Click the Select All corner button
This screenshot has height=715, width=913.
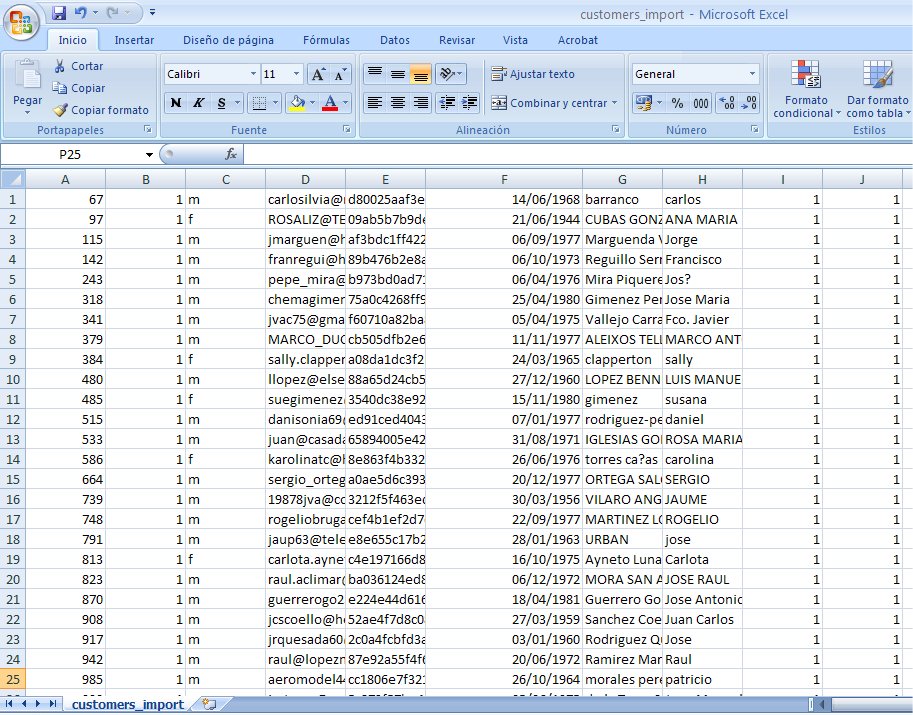coord(13,179)
